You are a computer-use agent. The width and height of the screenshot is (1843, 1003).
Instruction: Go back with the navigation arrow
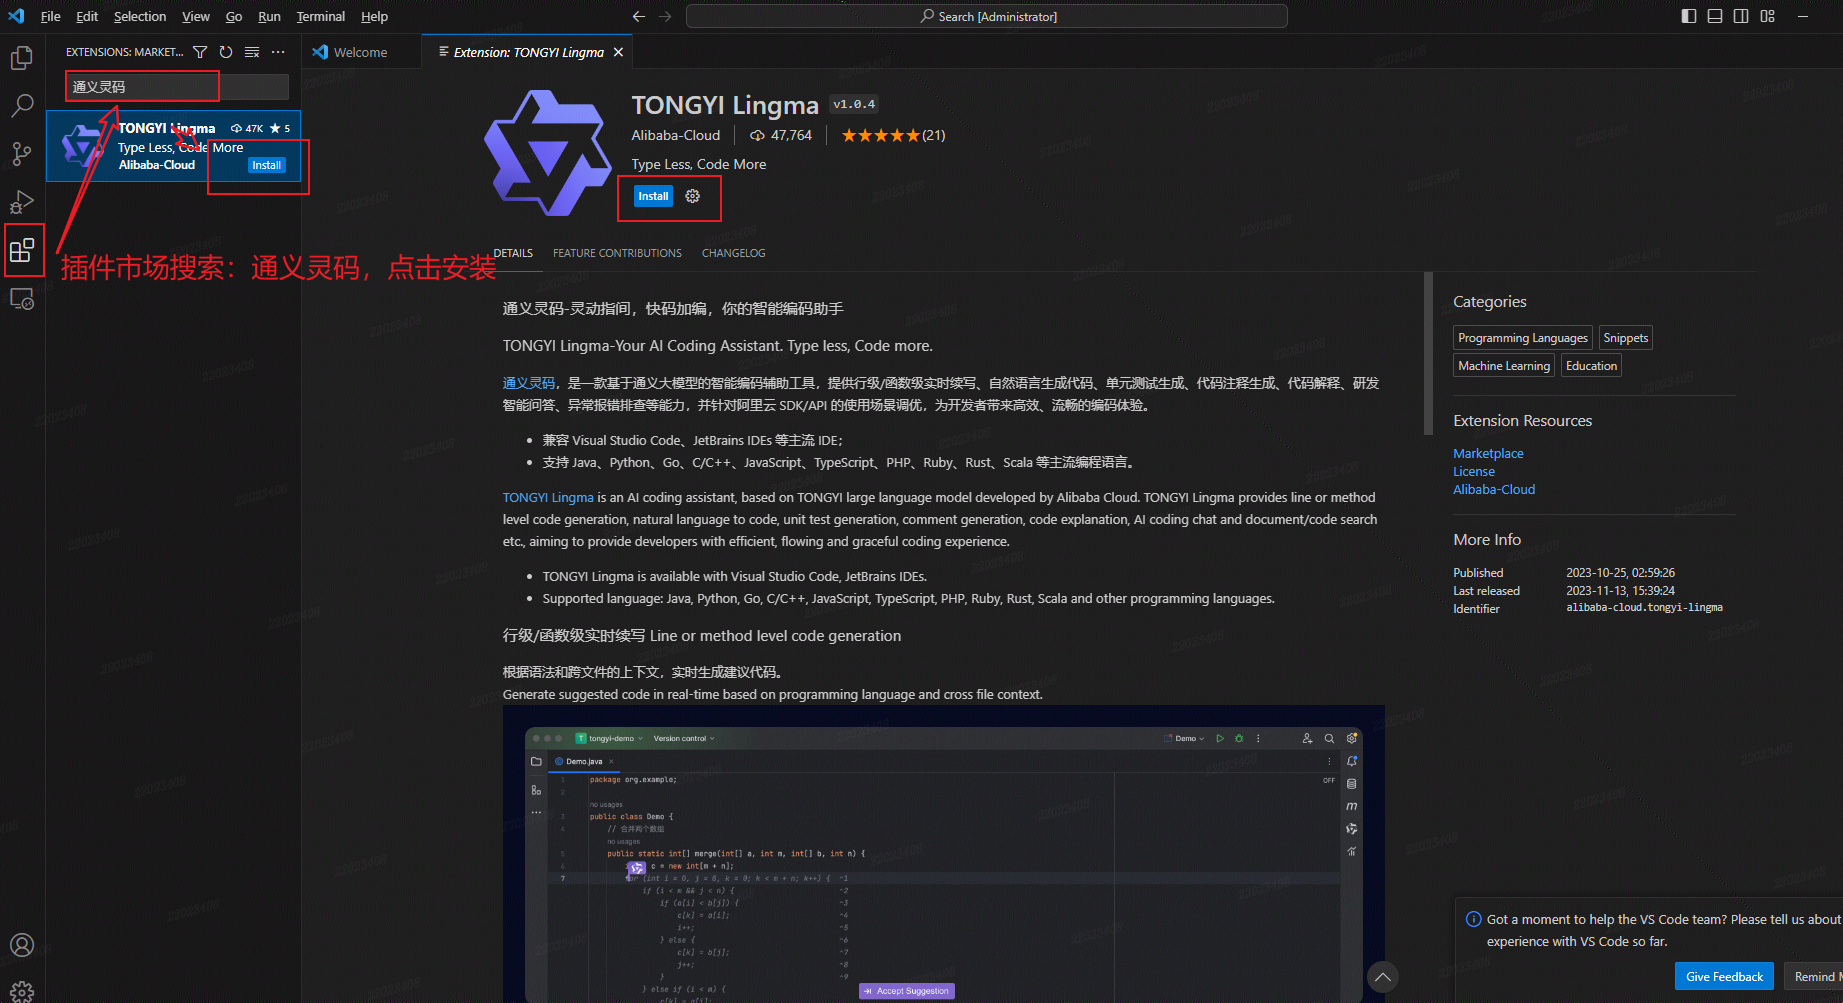[x=639, y=16]
